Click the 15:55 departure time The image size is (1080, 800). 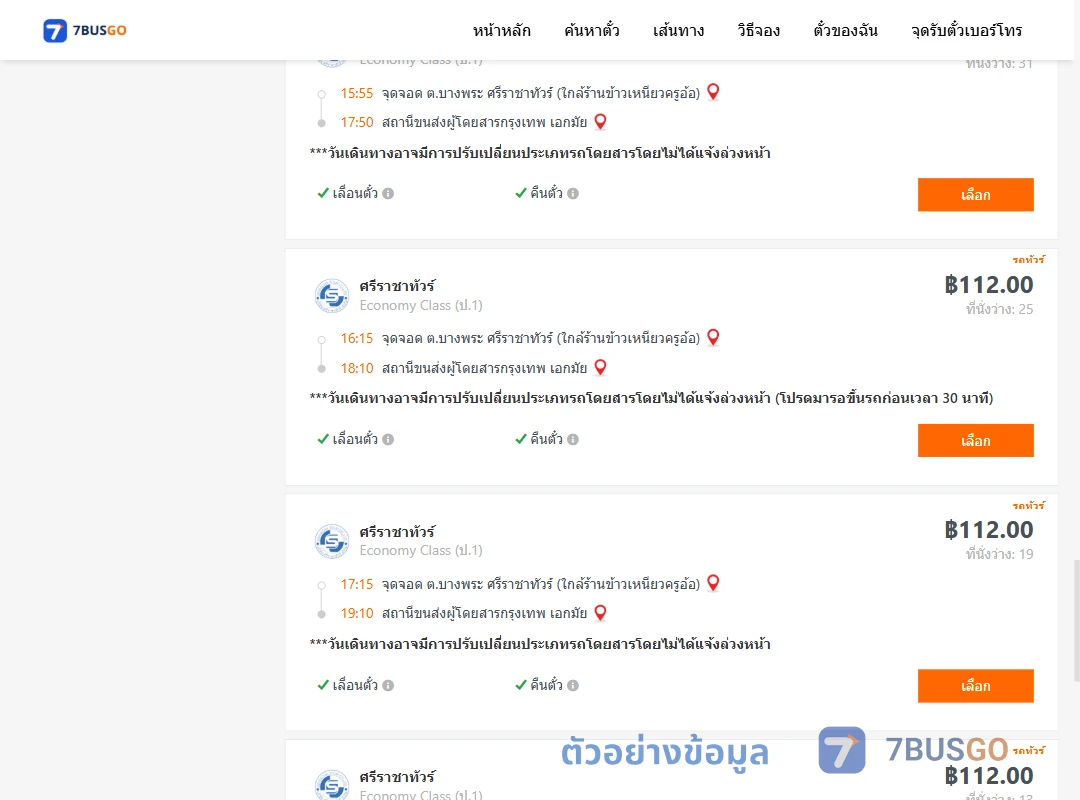pos(357,93)
